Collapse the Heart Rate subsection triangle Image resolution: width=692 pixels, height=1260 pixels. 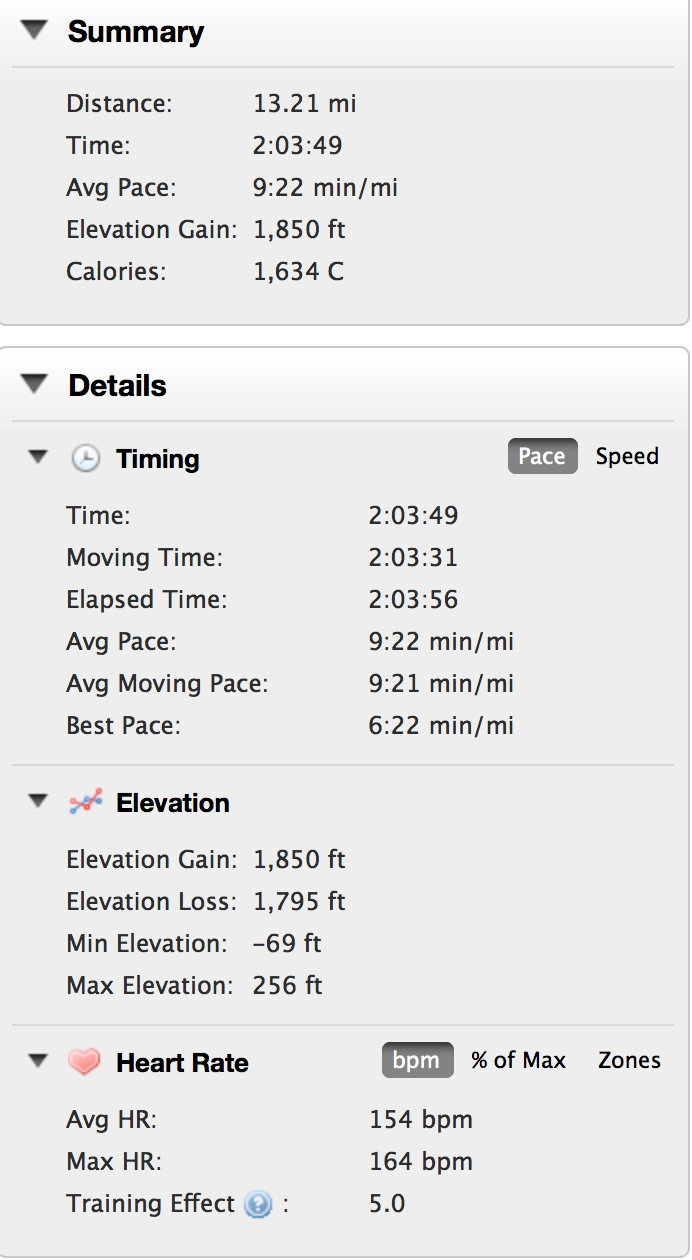pos(38,1060)
